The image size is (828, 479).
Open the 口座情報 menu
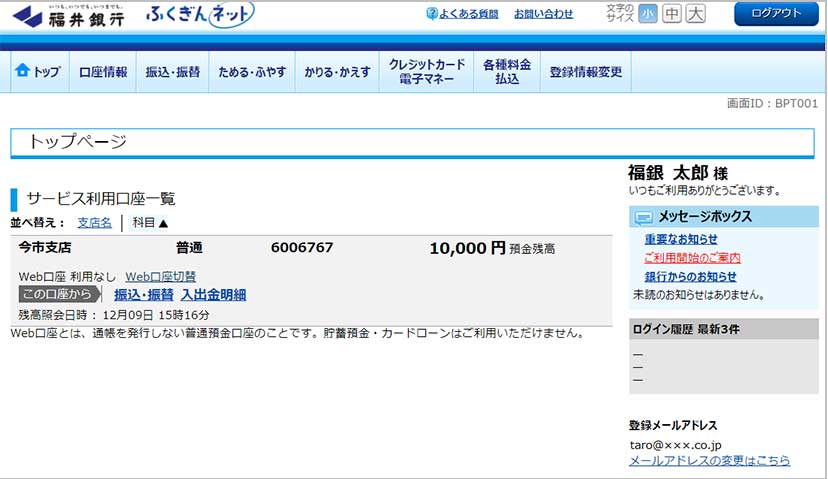(x=103, y=72)
